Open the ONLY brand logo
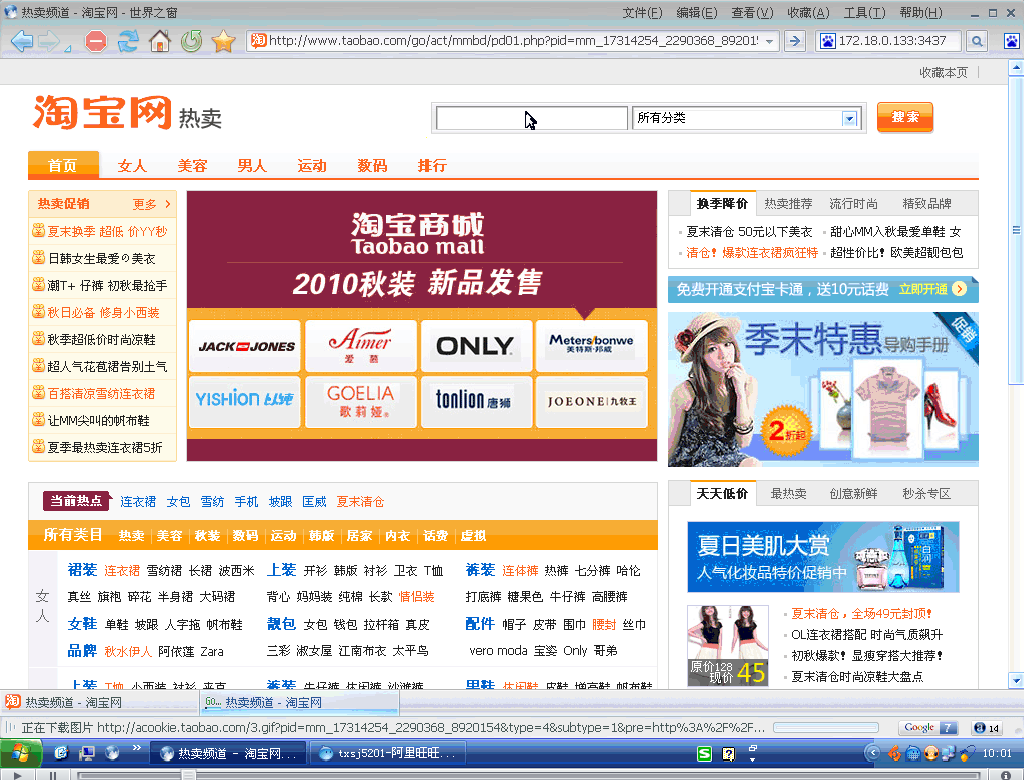 (476, 346)
